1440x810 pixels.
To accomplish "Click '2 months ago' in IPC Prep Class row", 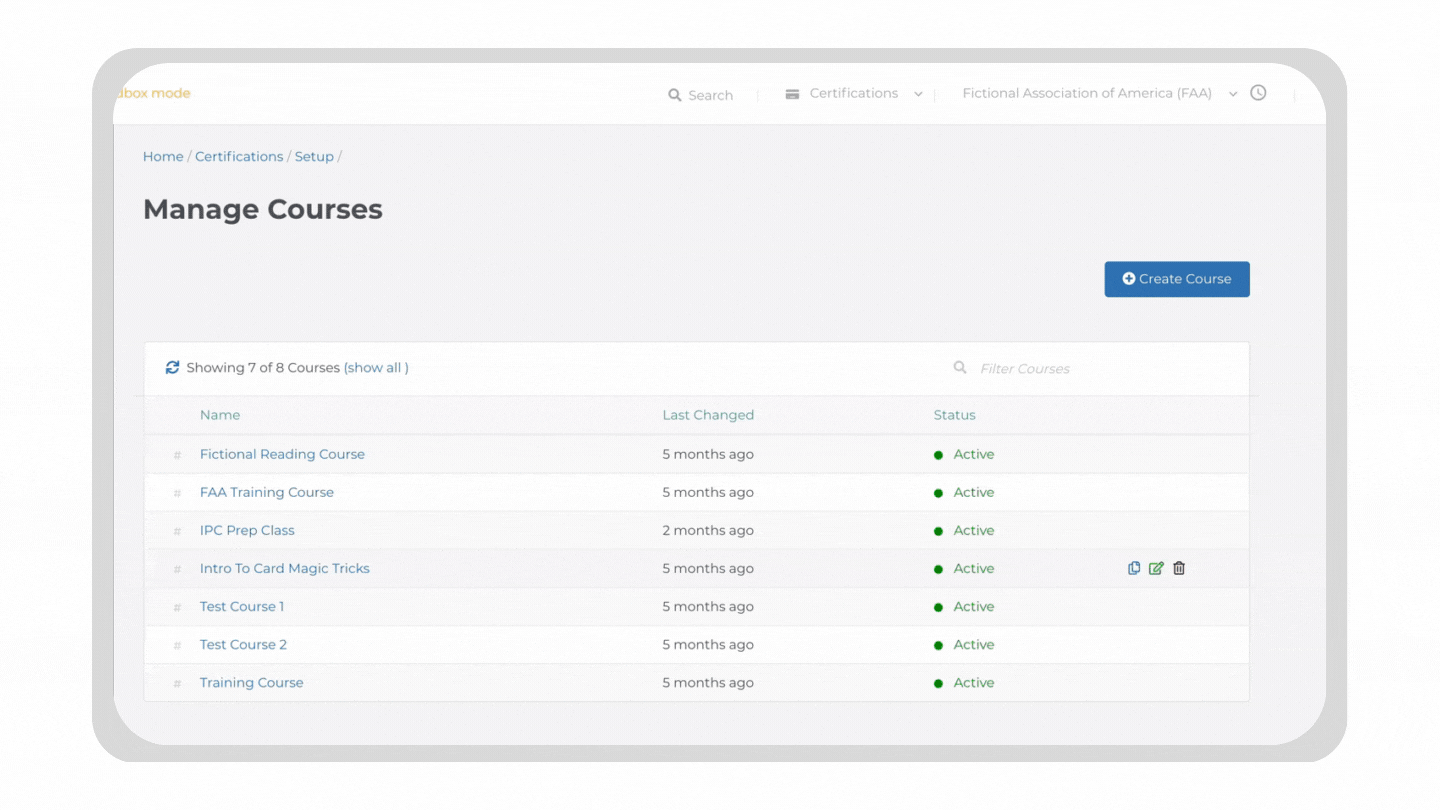I will [x=708, y=530].
